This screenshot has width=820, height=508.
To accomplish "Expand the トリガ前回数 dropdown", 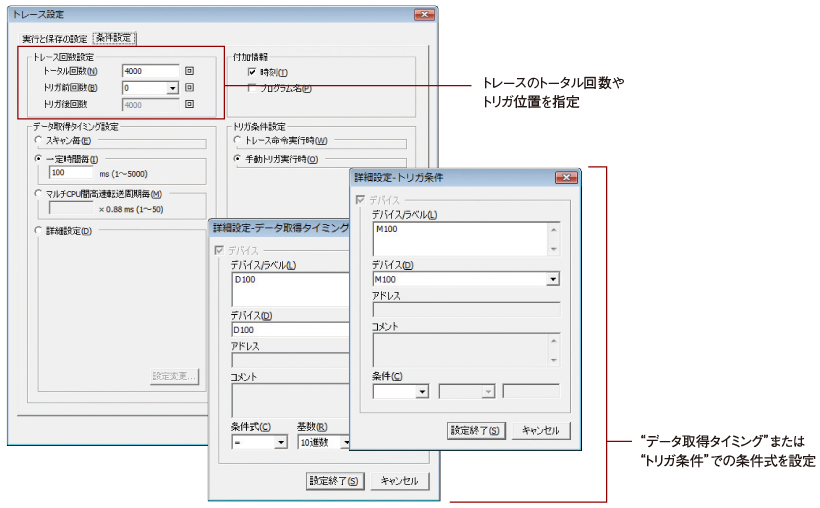I will click(x=173, y=88).
